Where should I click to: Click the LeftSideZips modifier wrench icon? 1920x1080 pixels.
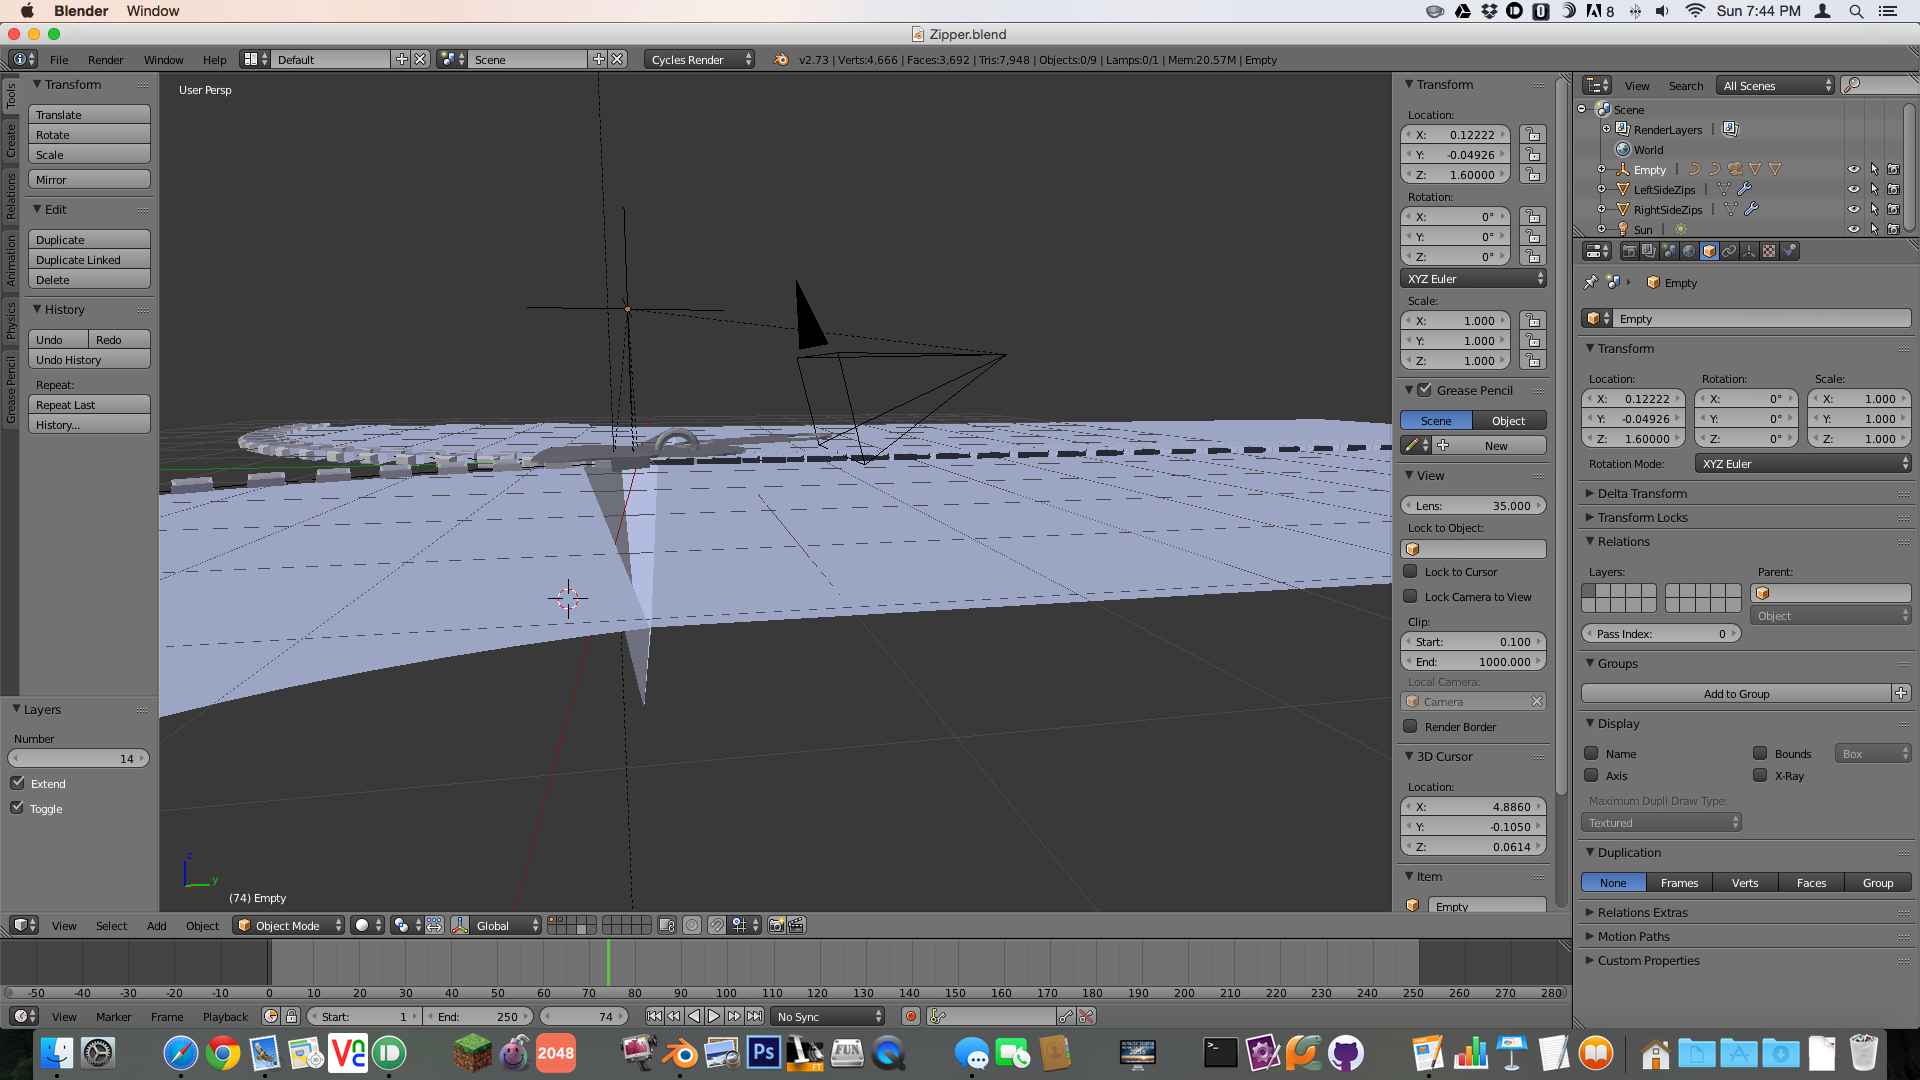1744,189
